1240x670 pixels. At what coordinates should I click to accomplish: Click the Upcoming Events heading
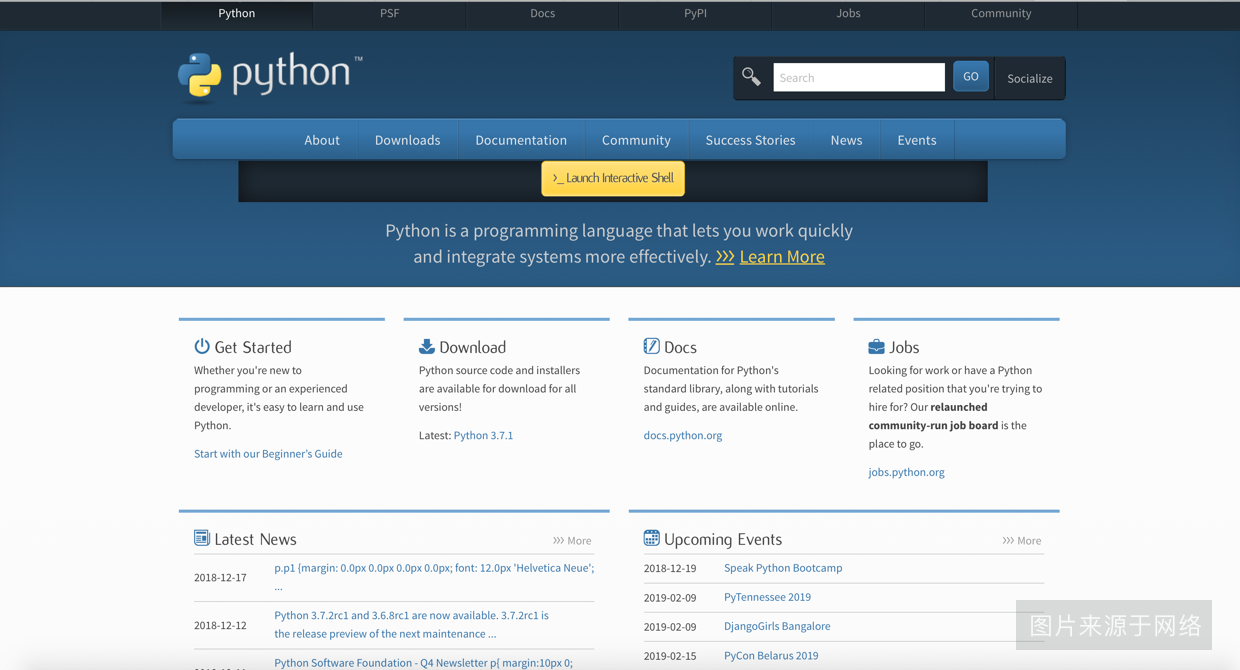pyautogui.click(x=723, y=539)
